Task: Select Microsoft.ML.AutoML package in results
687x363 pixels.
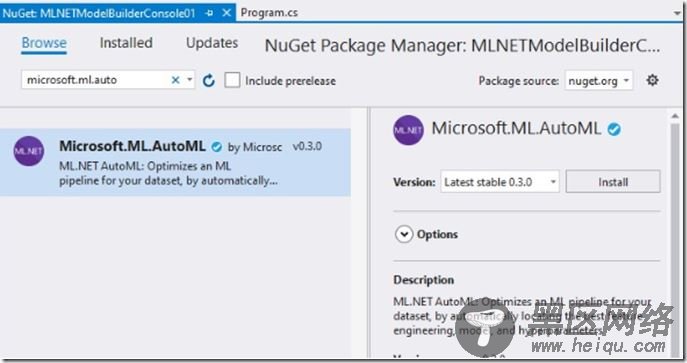Action: [x=175, y=162]
